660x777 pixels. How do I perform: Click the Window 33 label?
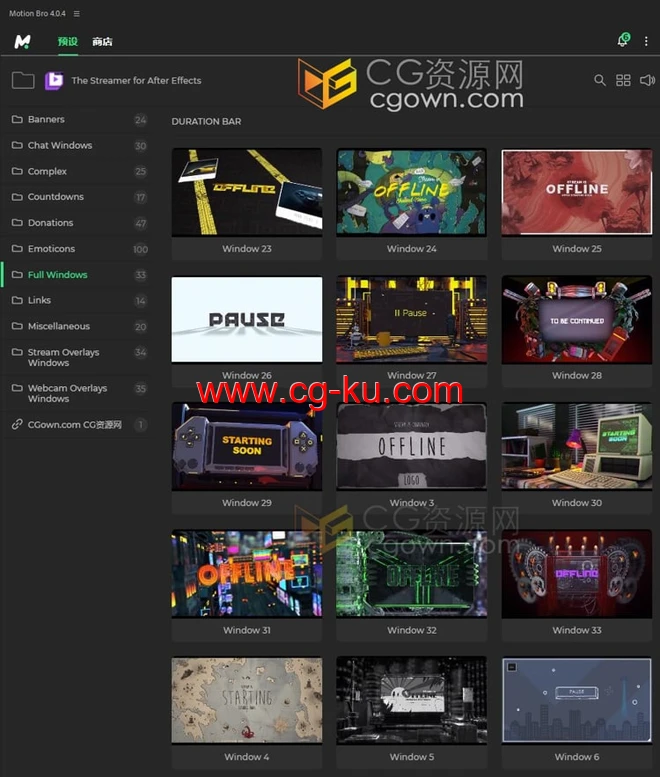pos(577,630)
